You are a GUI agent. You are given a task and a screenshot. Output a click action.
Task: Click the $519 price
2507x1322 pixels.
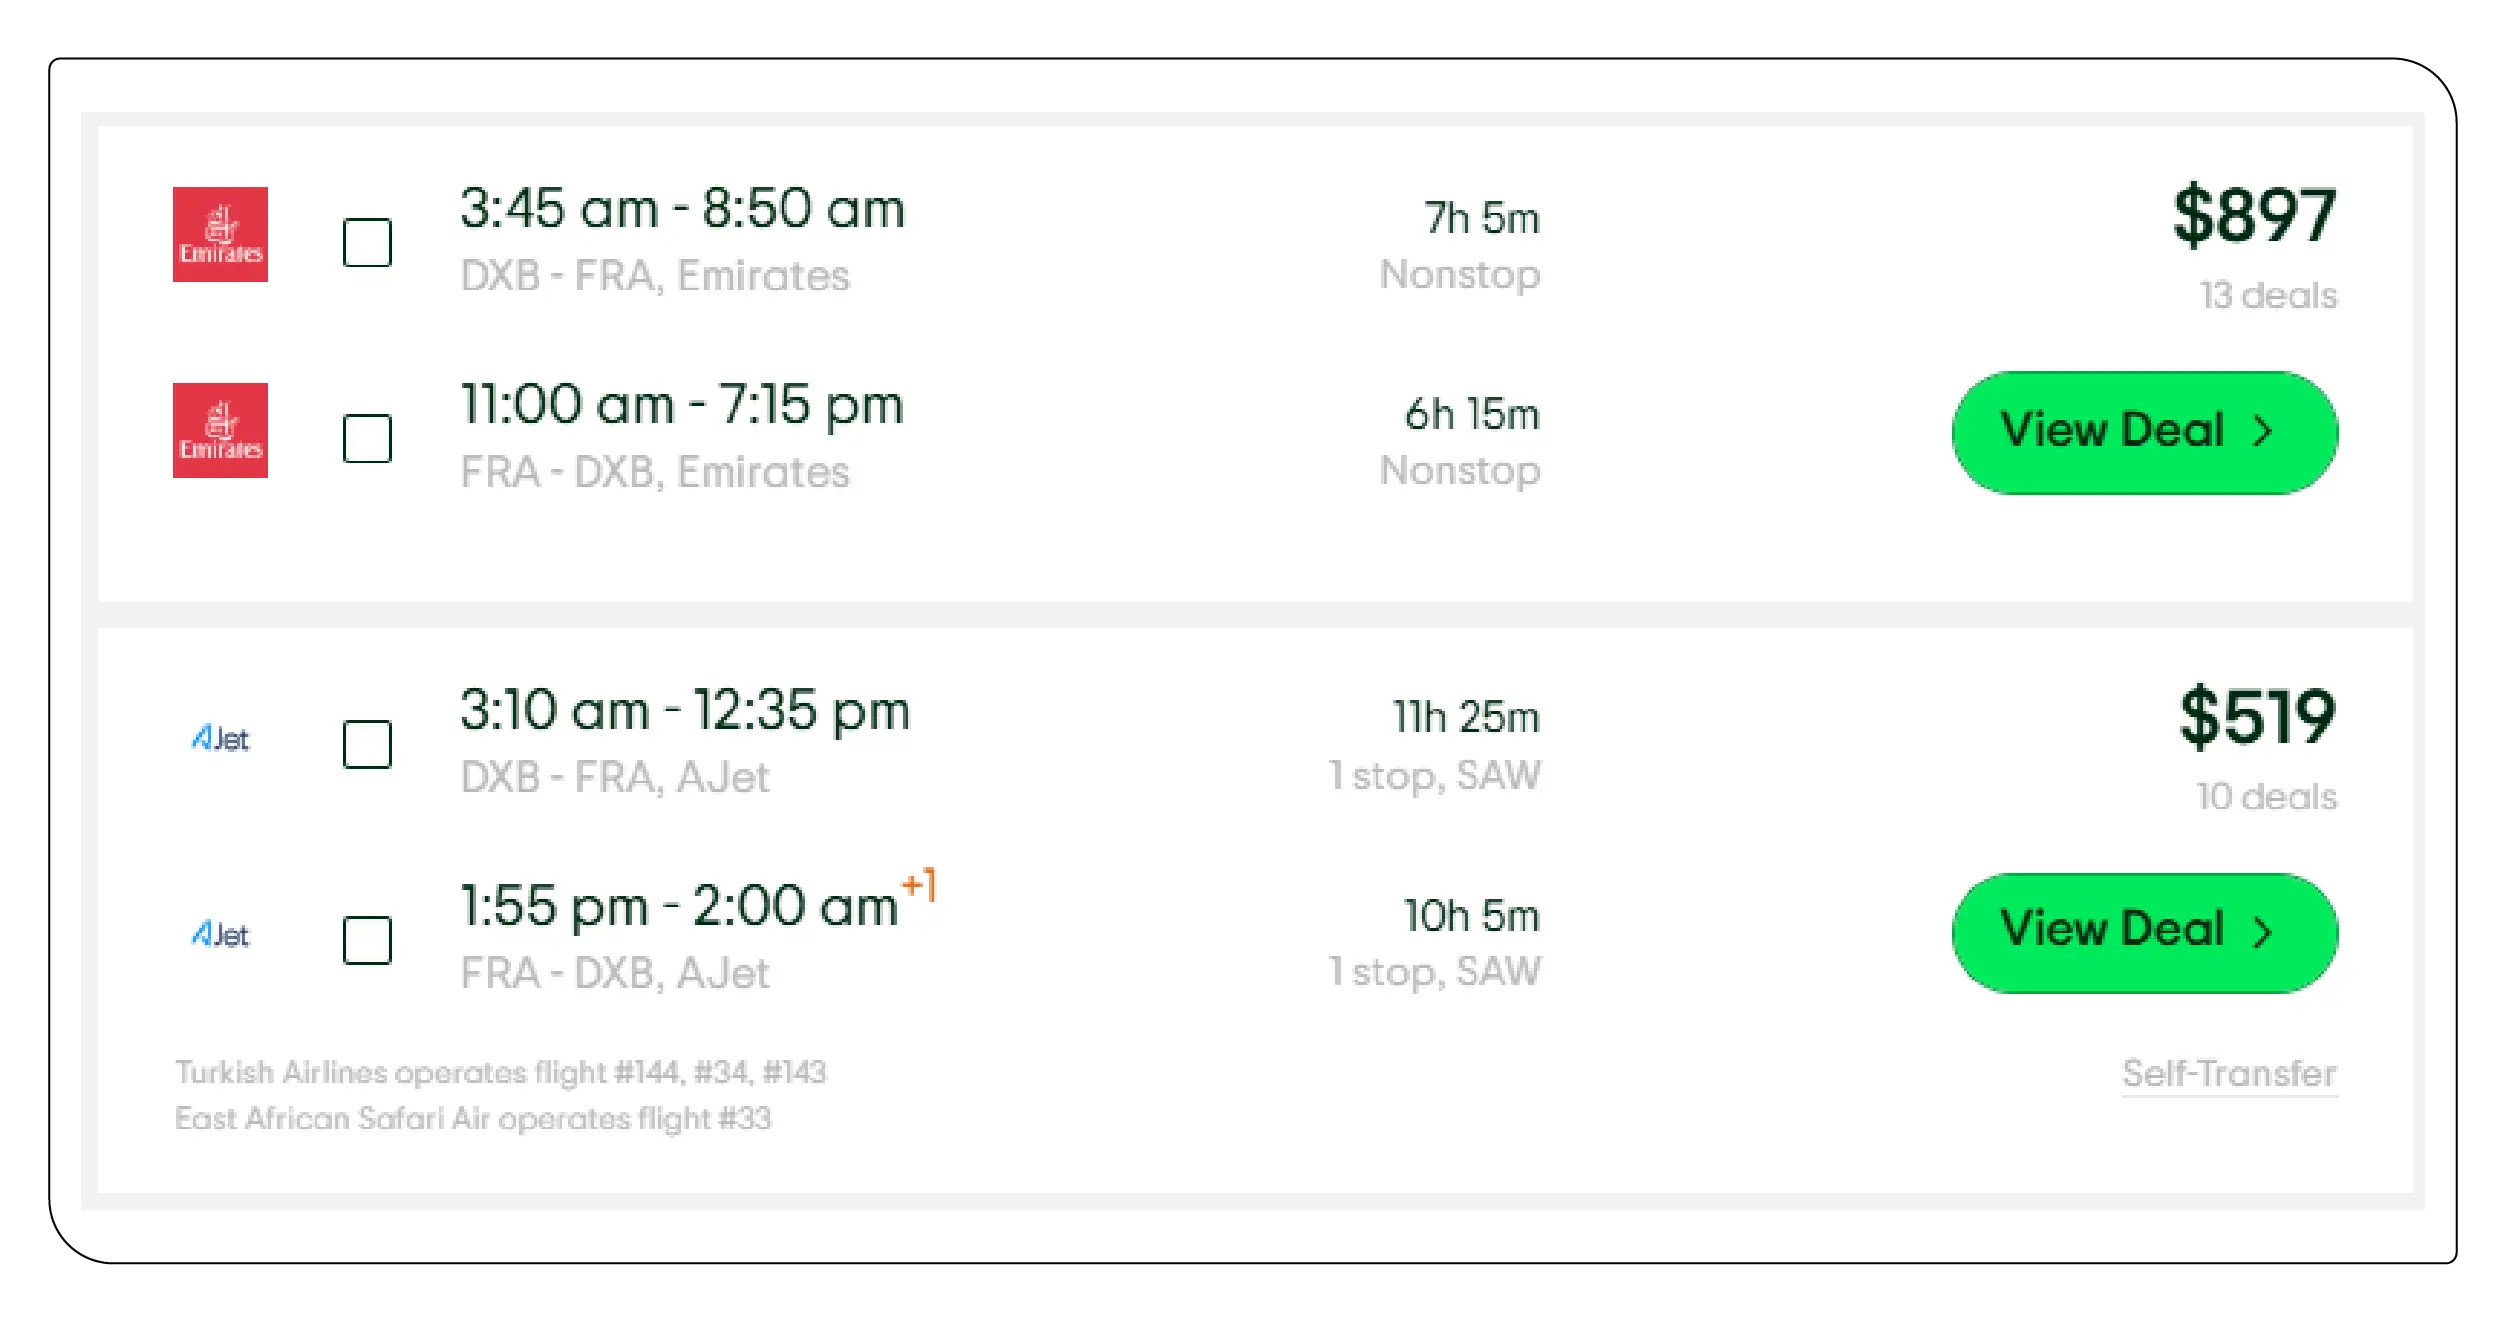point(2257,717)
